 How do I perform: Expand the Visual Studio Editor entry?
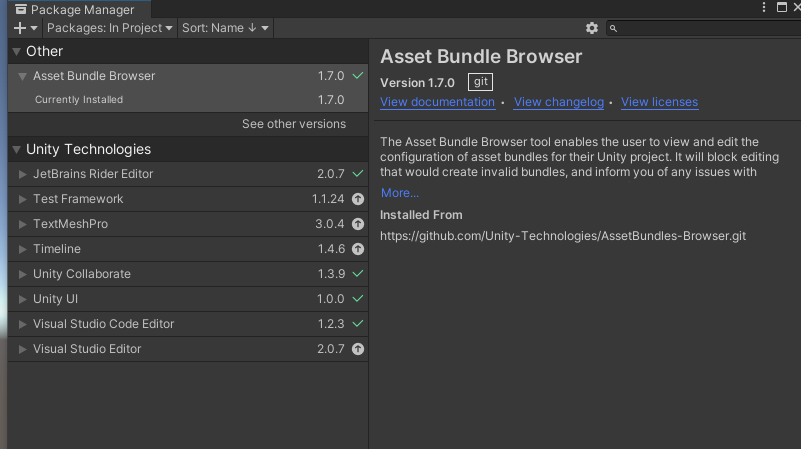point(22,349)
